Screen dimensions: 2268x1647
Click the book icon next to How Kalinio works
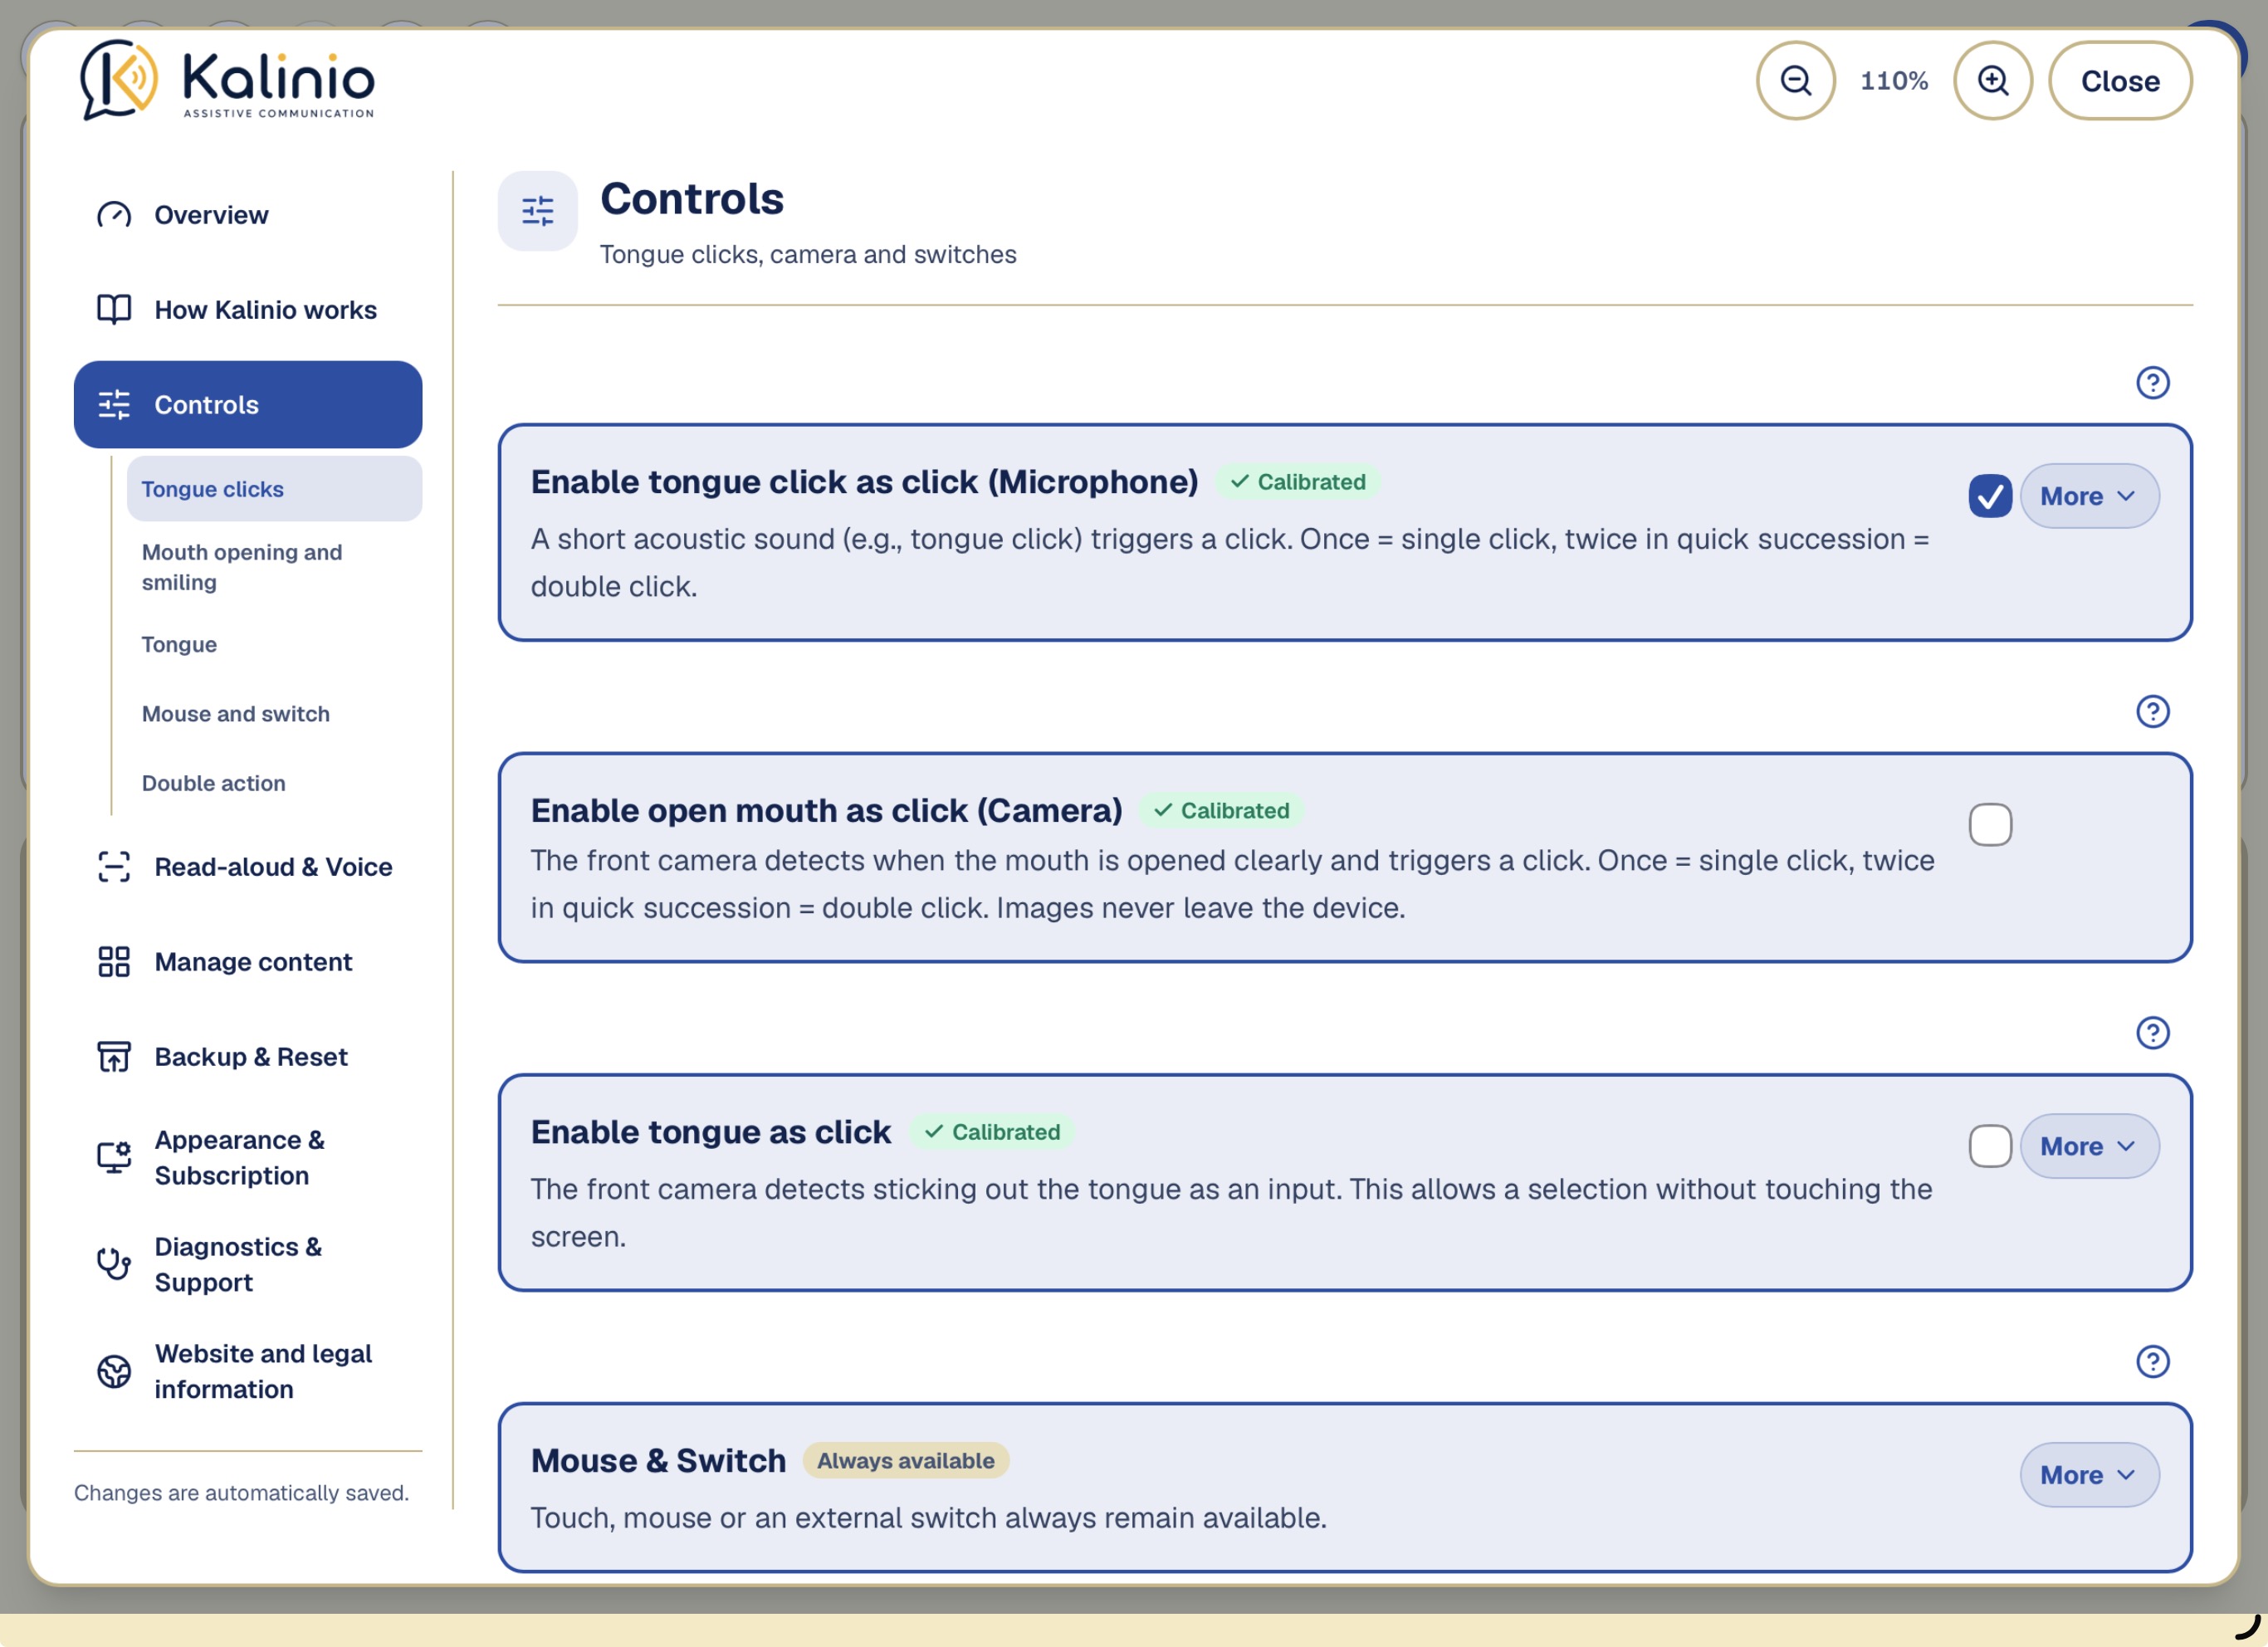click(x=114, y=310)
